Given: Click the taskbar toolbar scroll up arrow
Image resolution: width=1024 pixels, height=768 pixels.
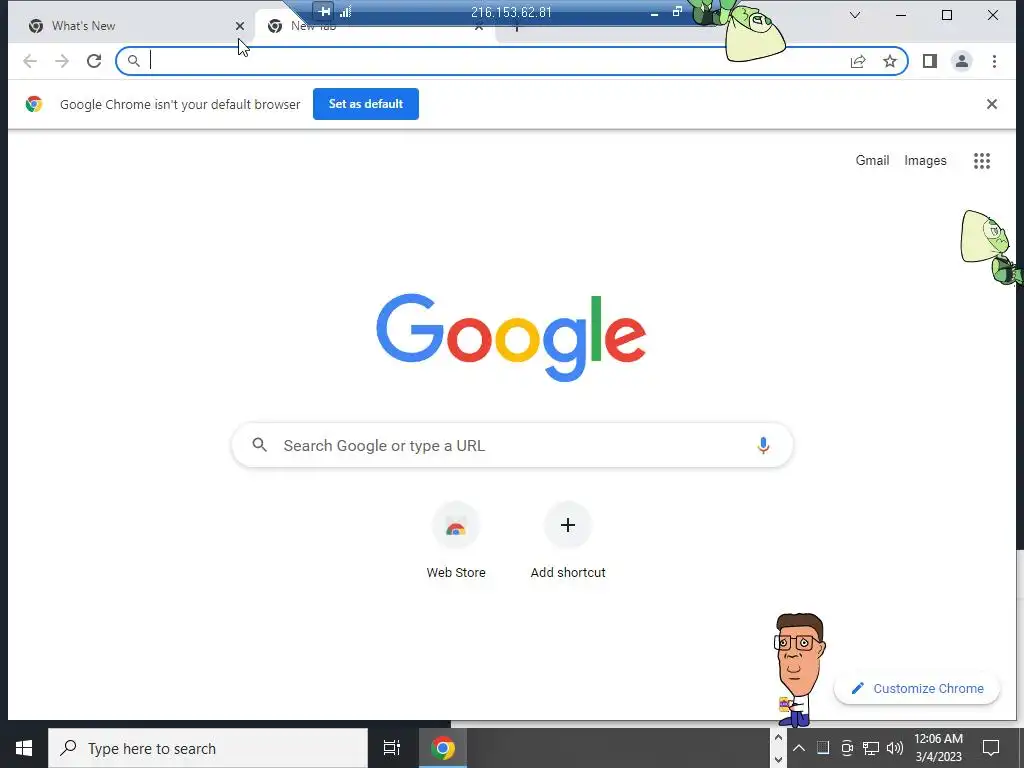Looking at the screenshot, I should pos(778,738).
